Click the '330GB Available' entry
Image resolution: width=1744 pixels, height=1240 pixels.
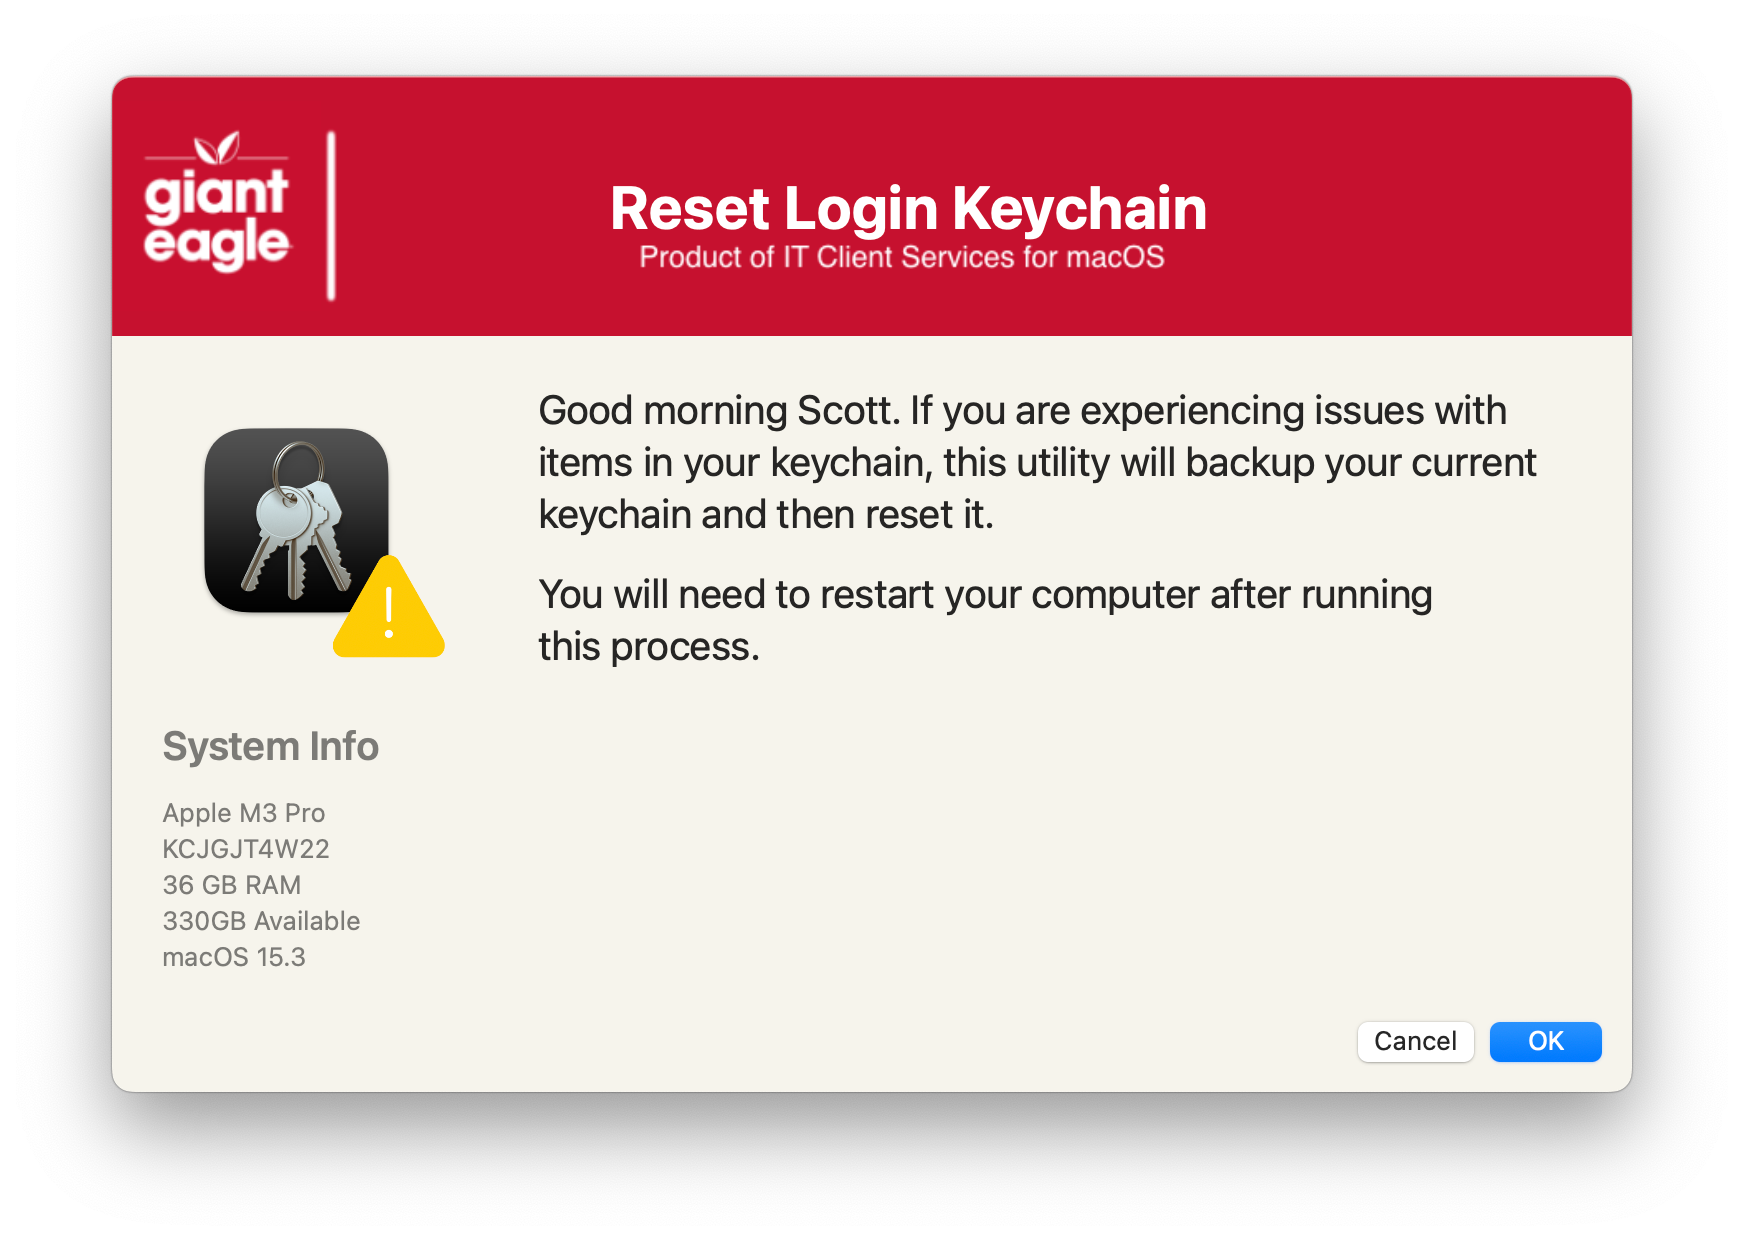261,921
